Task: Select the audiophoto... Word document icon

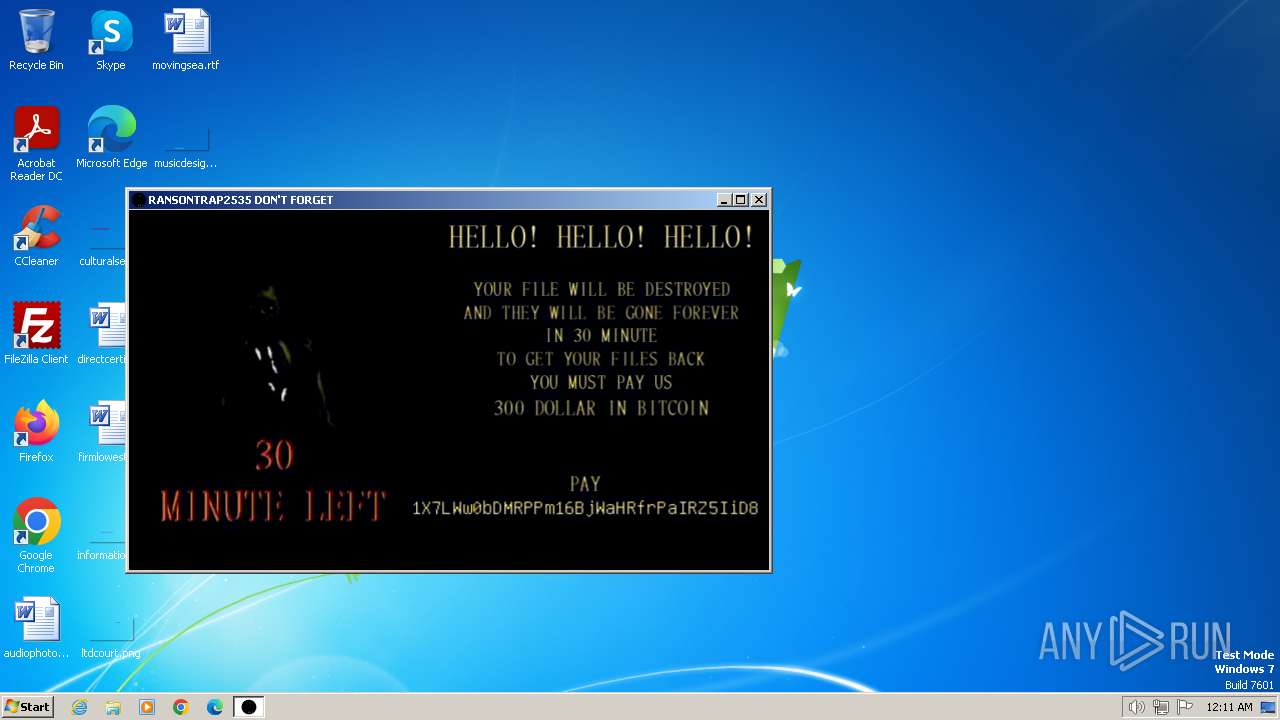Action: [36, 628]
